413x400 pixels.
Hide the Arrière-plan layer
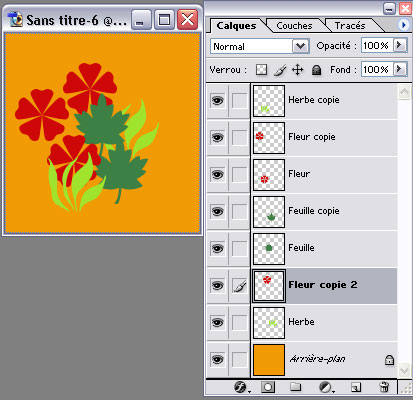tap(217, 359)
